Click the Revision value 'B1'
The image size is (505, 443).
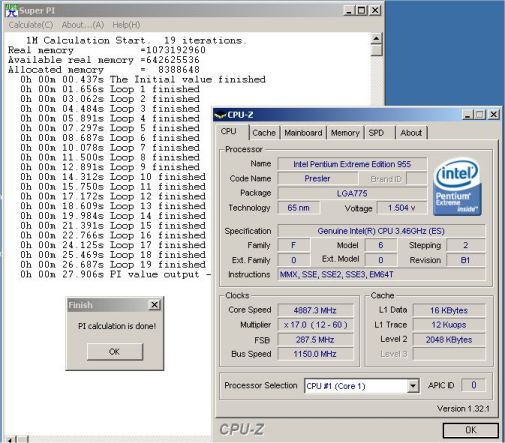(x=466, y=260)
